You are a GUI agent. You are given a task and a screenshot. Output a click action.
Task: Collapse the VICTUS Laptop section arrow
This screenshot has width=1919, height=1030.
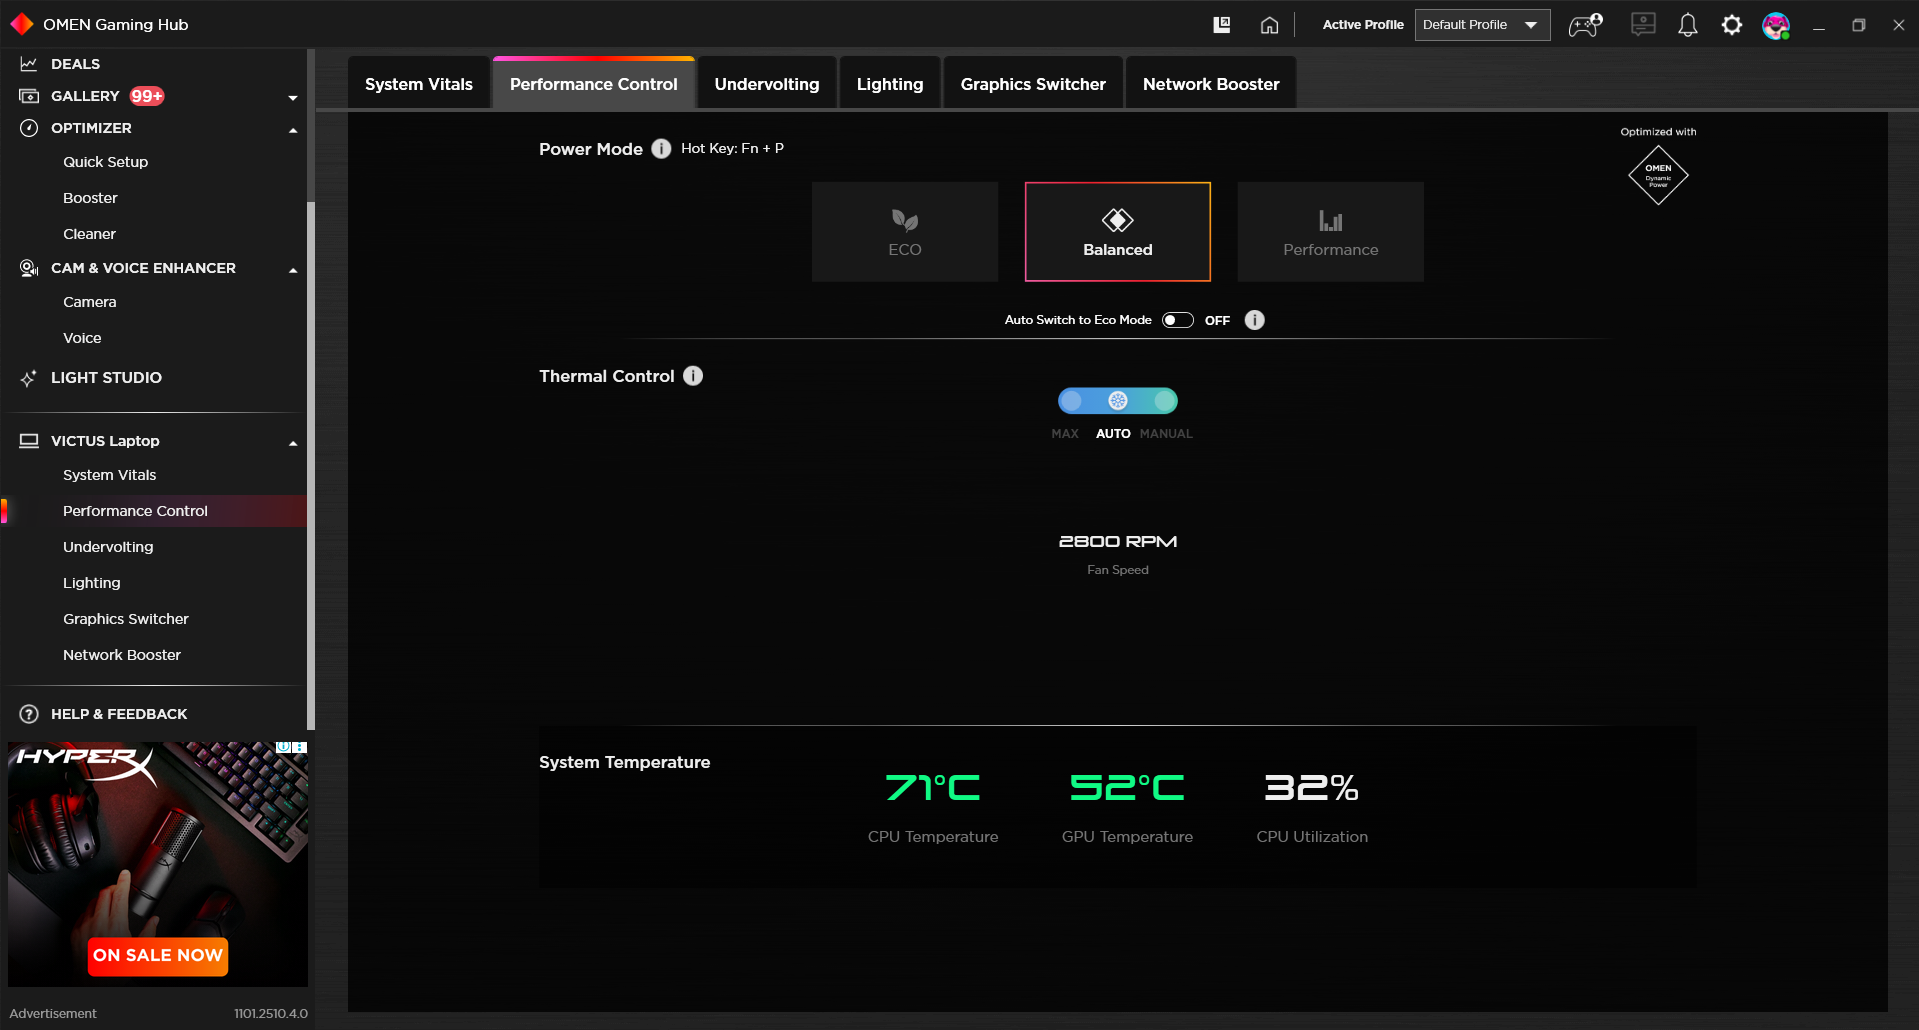(x=293, y=443)
